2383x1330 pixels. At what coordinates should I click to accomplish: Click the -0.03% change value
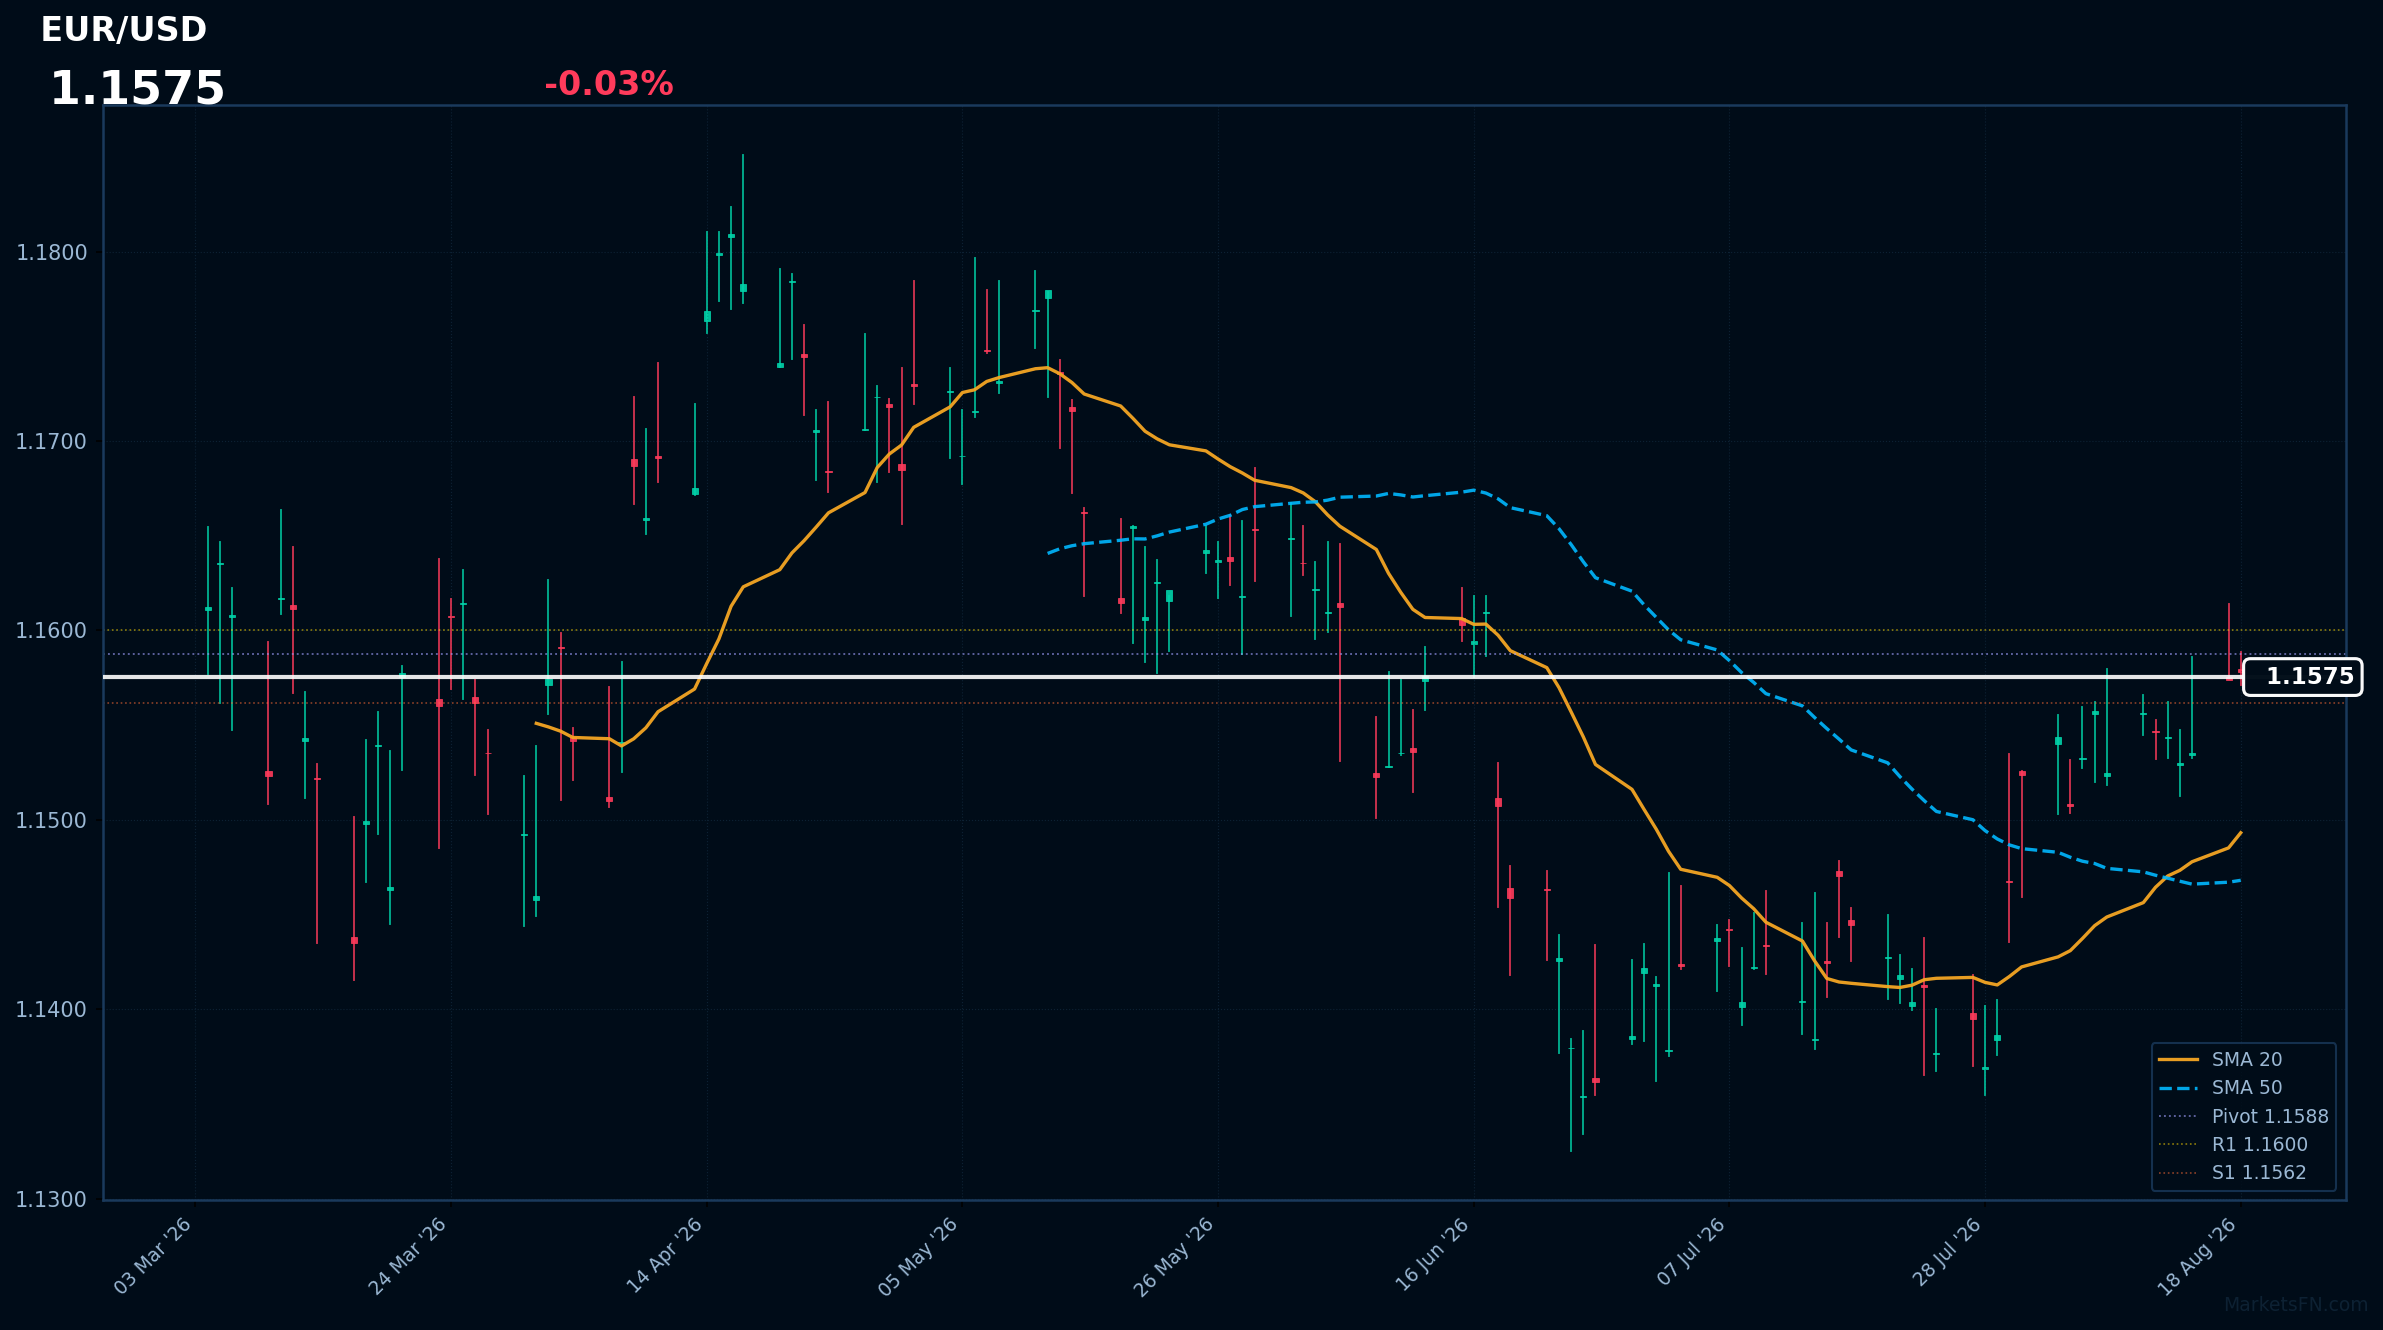click(608, 84)
